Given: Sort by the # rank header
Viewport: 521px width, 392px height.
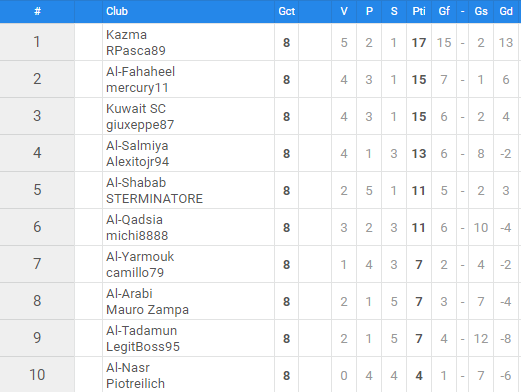Looking at the screenshot, I should tap(37, 11).
